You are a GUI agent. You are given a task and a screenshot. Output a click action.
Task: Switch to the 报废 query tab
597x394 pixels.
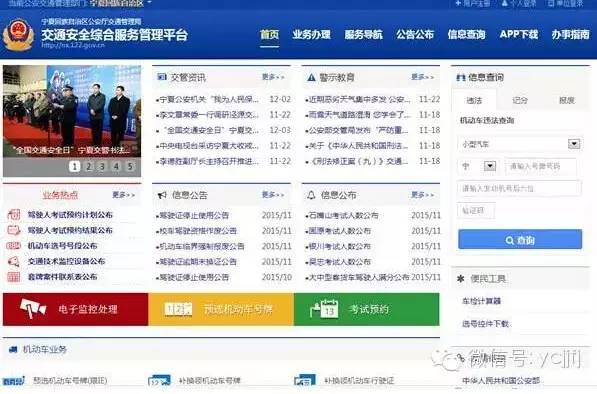567,100
